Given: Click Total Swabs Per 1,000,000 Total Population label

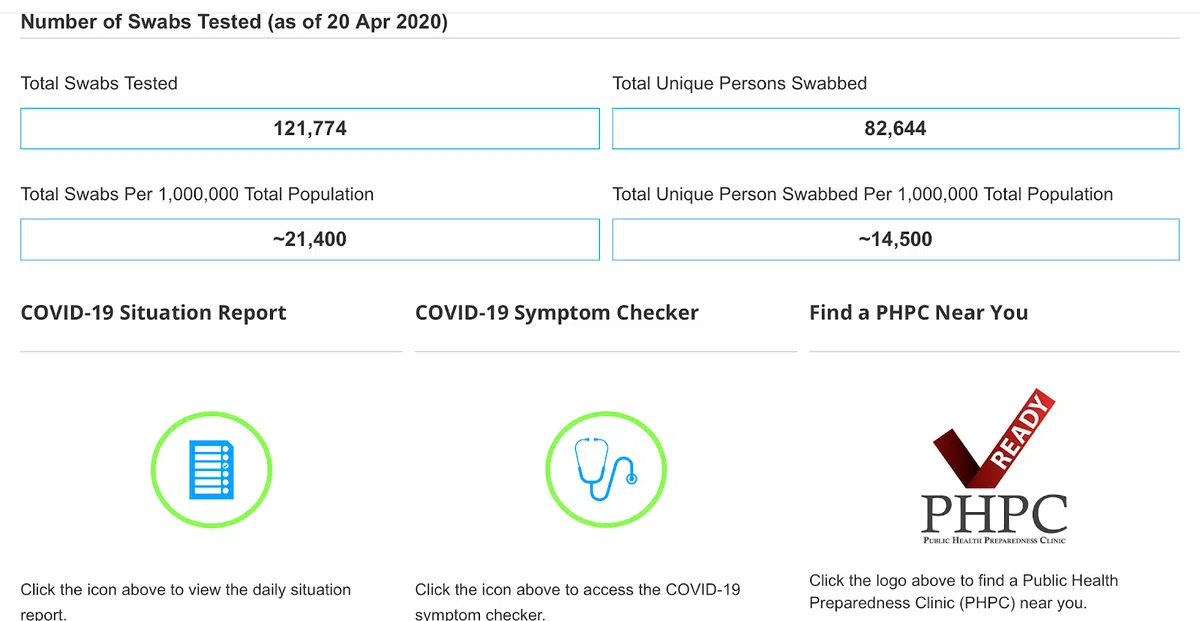Looking at the screenshot, I should click(x=197, y=194).
